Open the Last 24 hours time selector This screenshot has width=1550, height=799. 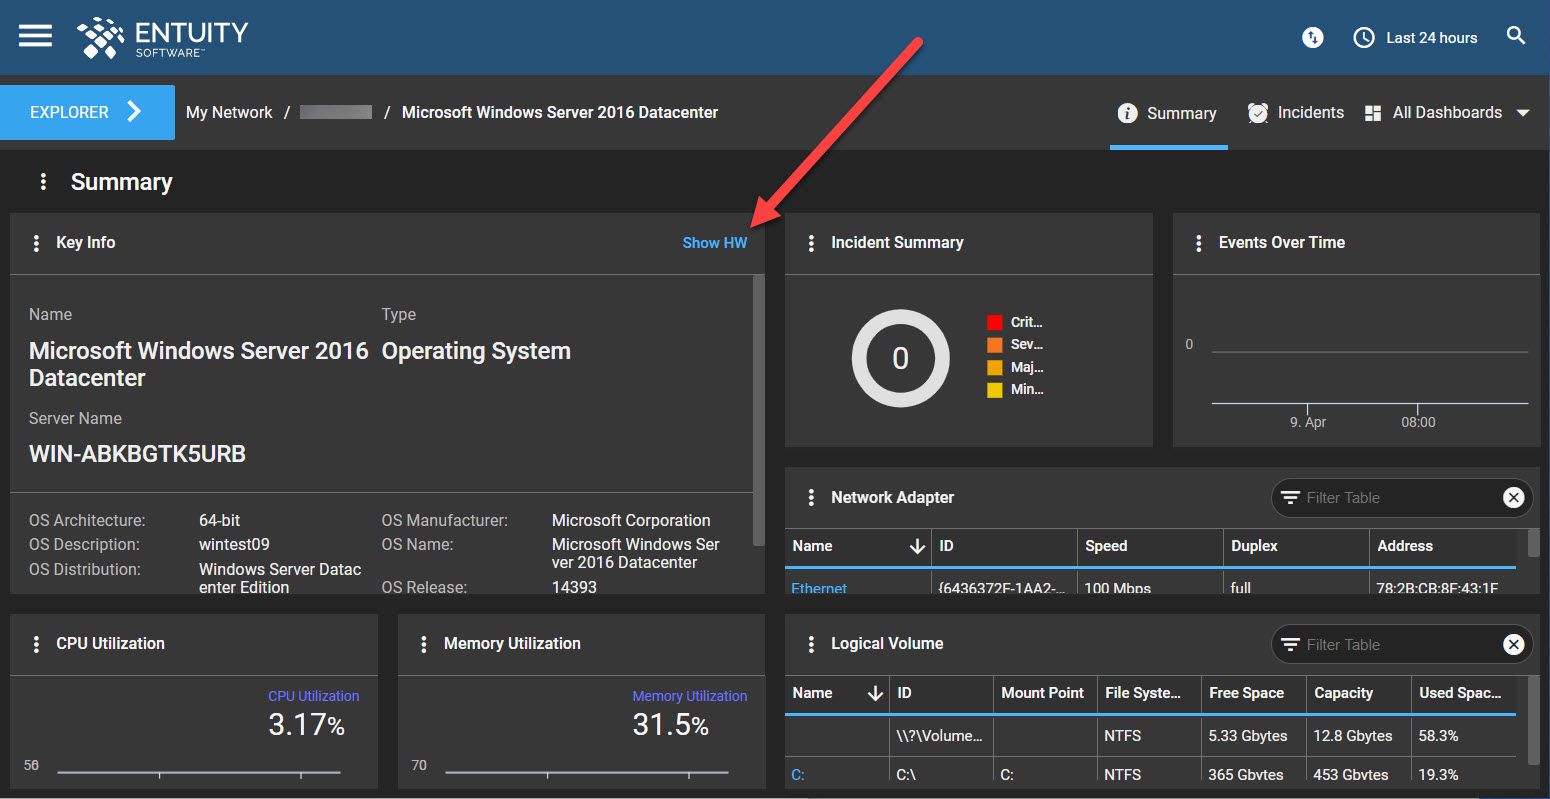[1415, 38]
